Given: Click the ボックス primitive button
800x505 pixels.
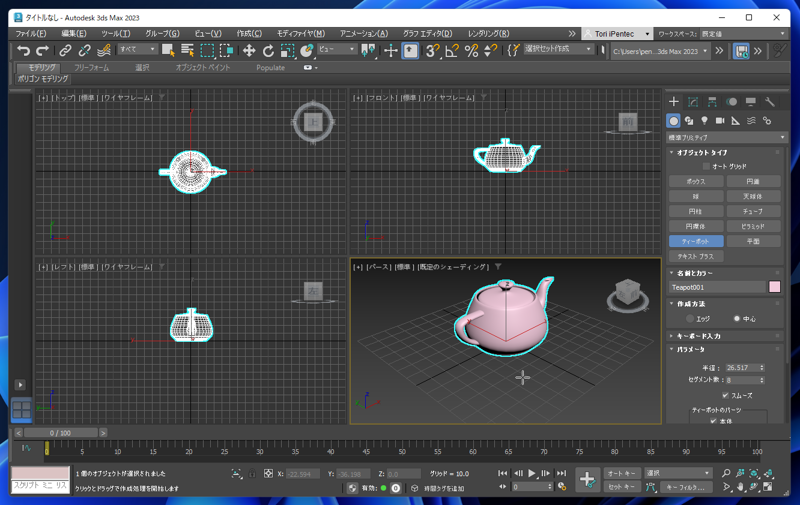Looking at the screenshot, I should pyautogui.click(x=696, y=182).
